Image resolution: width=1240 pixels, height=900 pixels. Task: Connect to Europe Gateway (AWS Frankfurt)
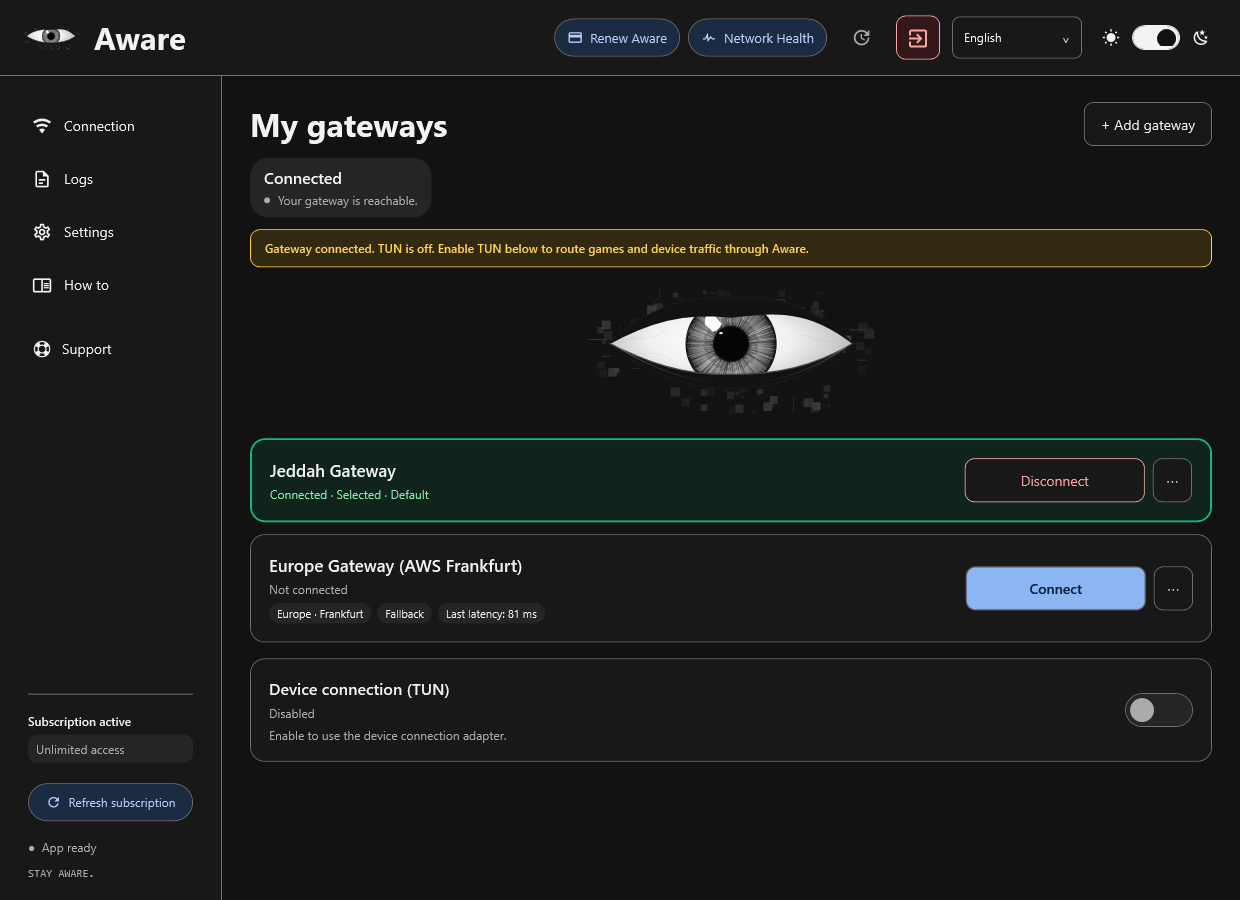1055,589
